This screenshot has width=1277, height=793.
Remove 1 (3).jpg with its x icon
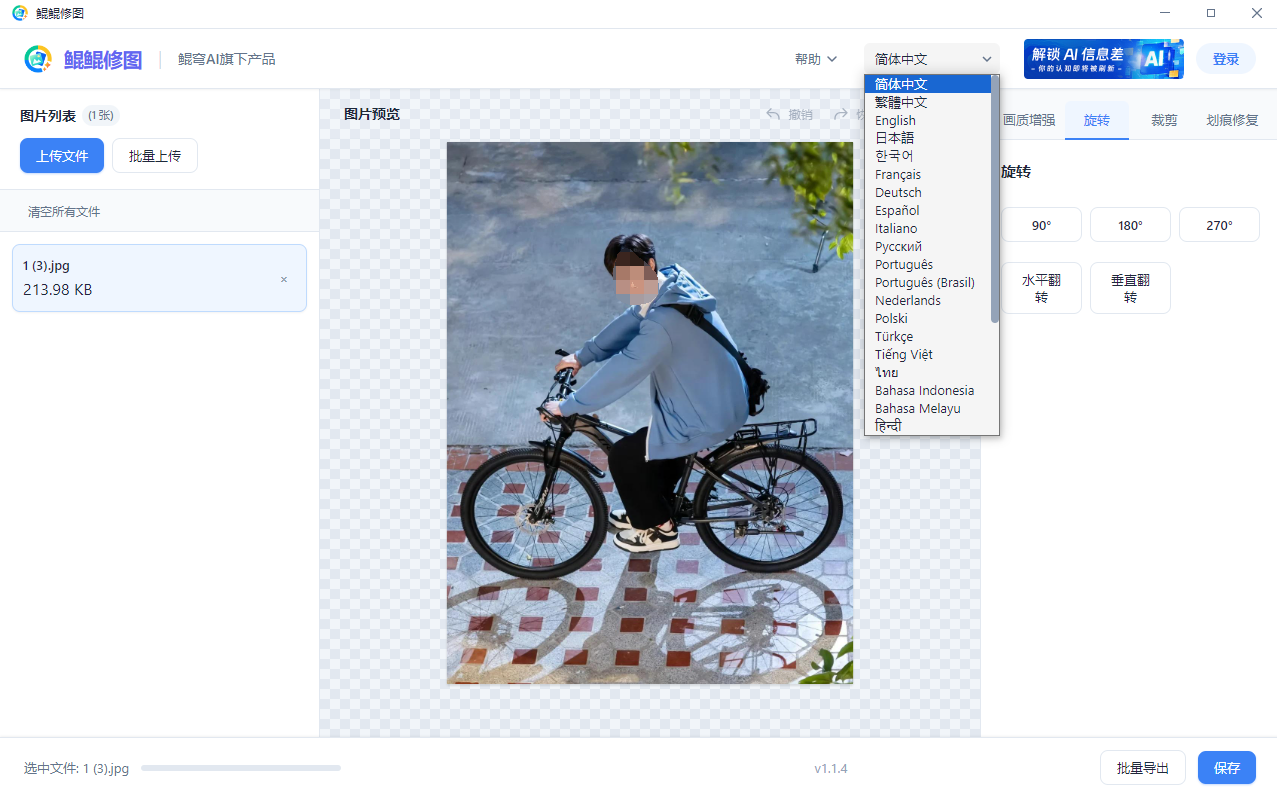click(284, 279)
